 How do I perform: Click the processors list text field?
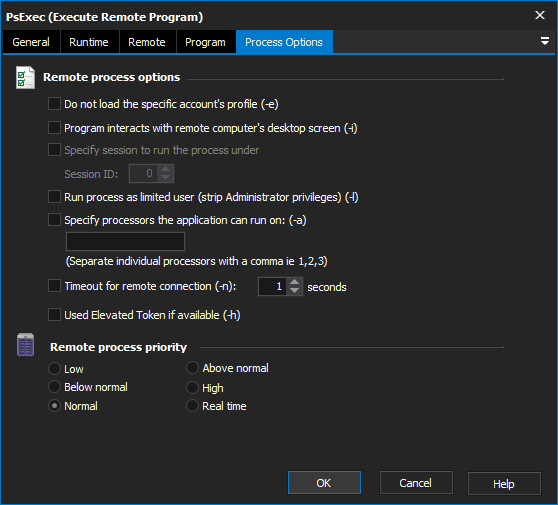[x=125, y=242]
